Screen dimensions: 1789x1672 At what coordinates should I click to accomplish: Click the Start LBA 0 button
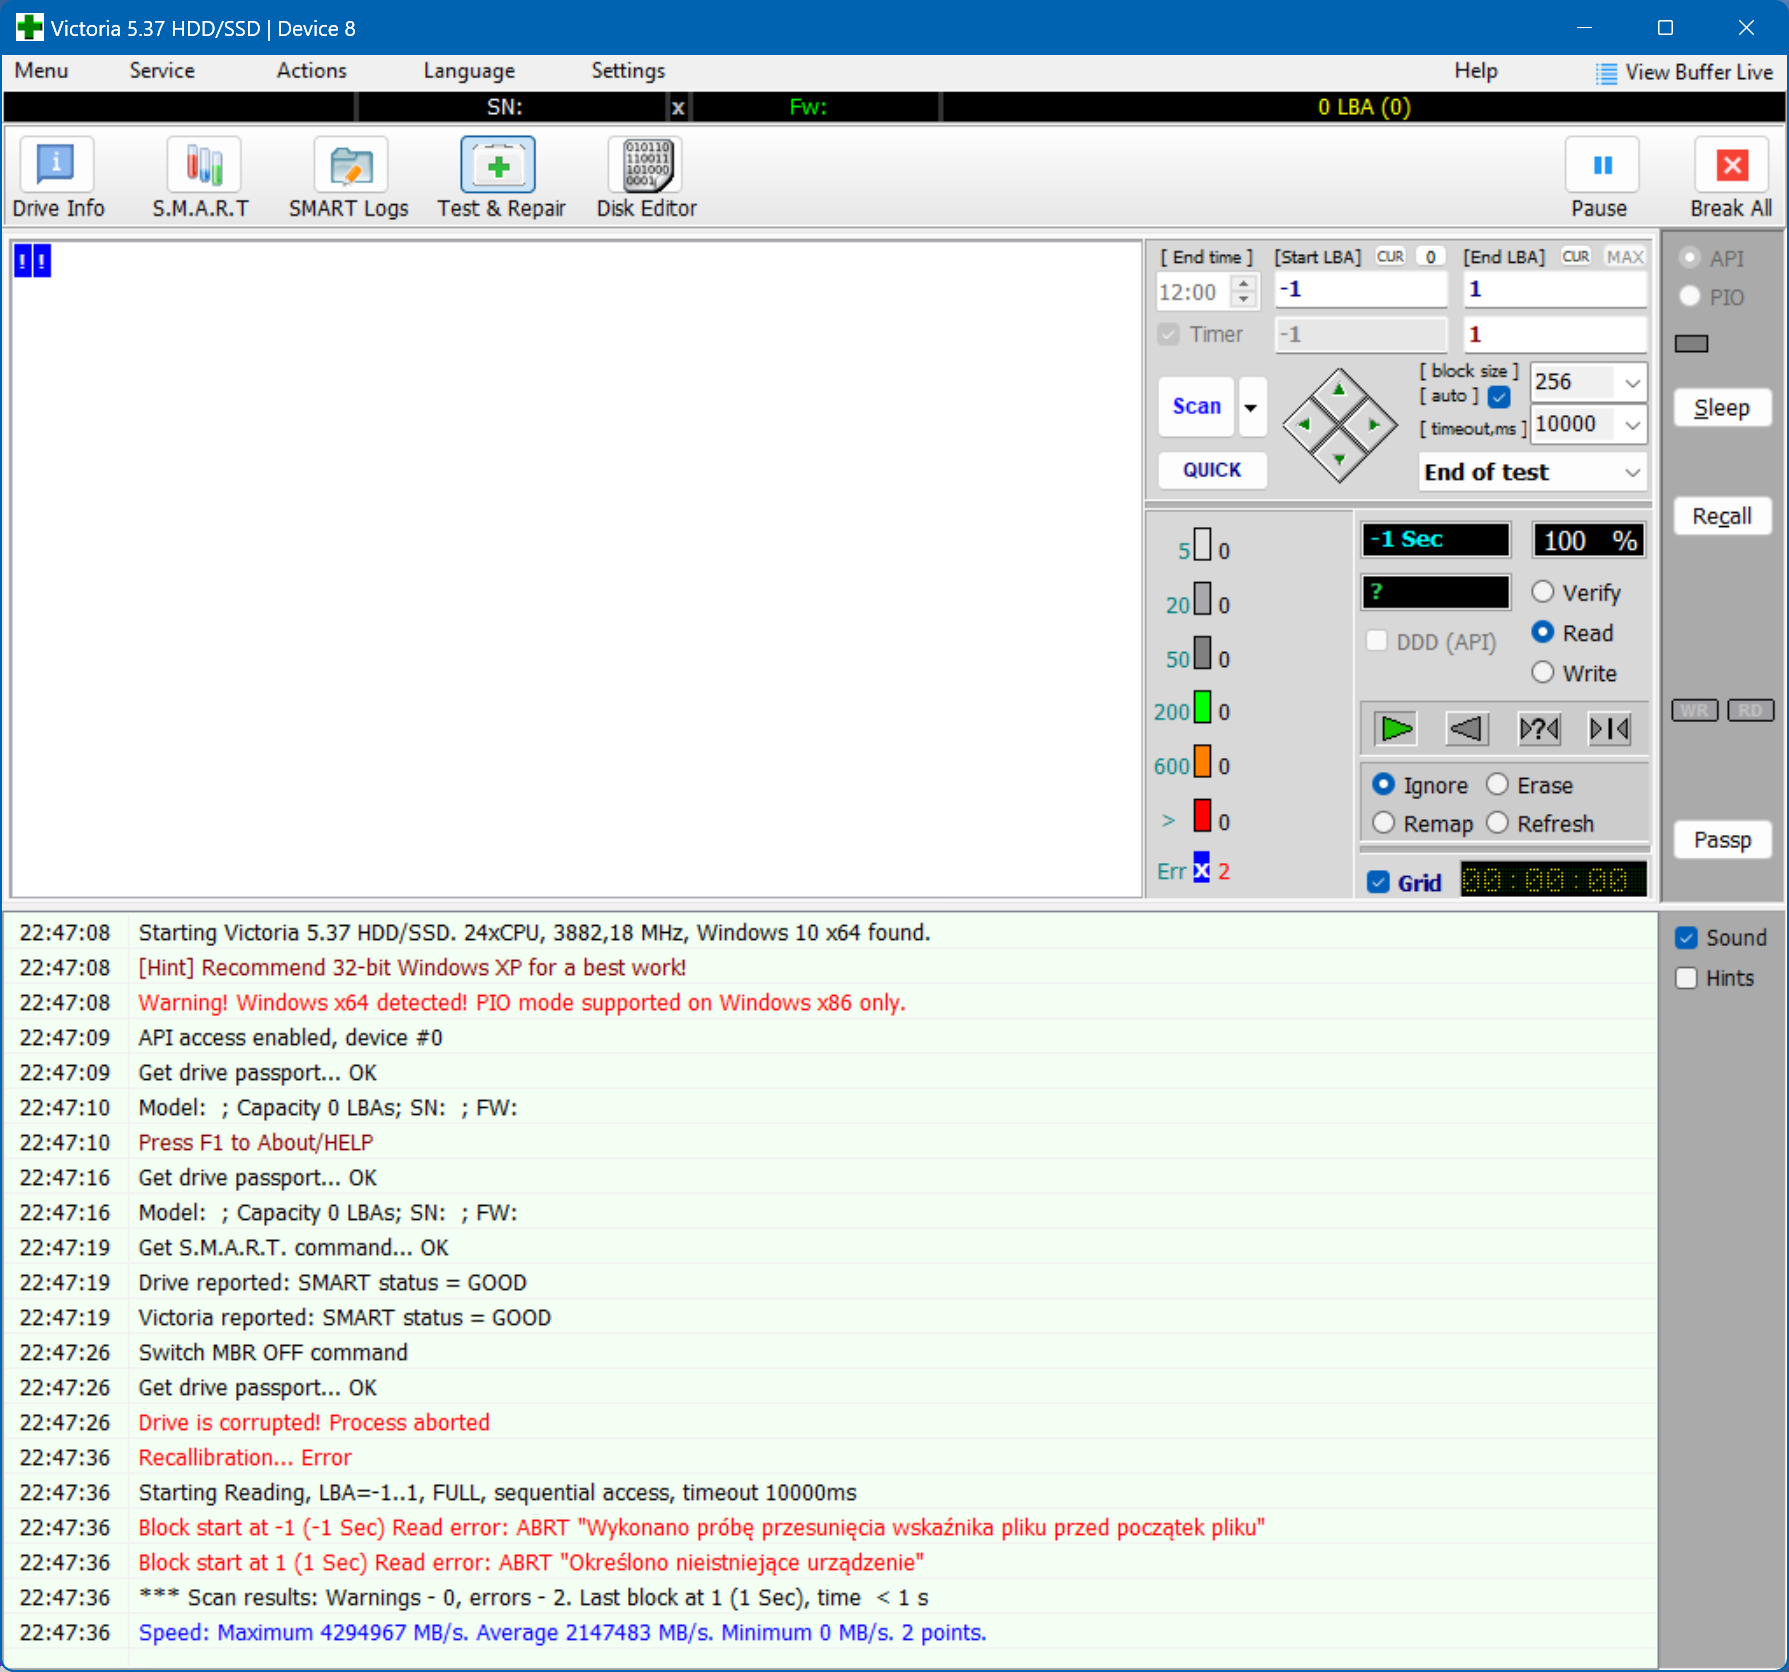click(1431, 257)
